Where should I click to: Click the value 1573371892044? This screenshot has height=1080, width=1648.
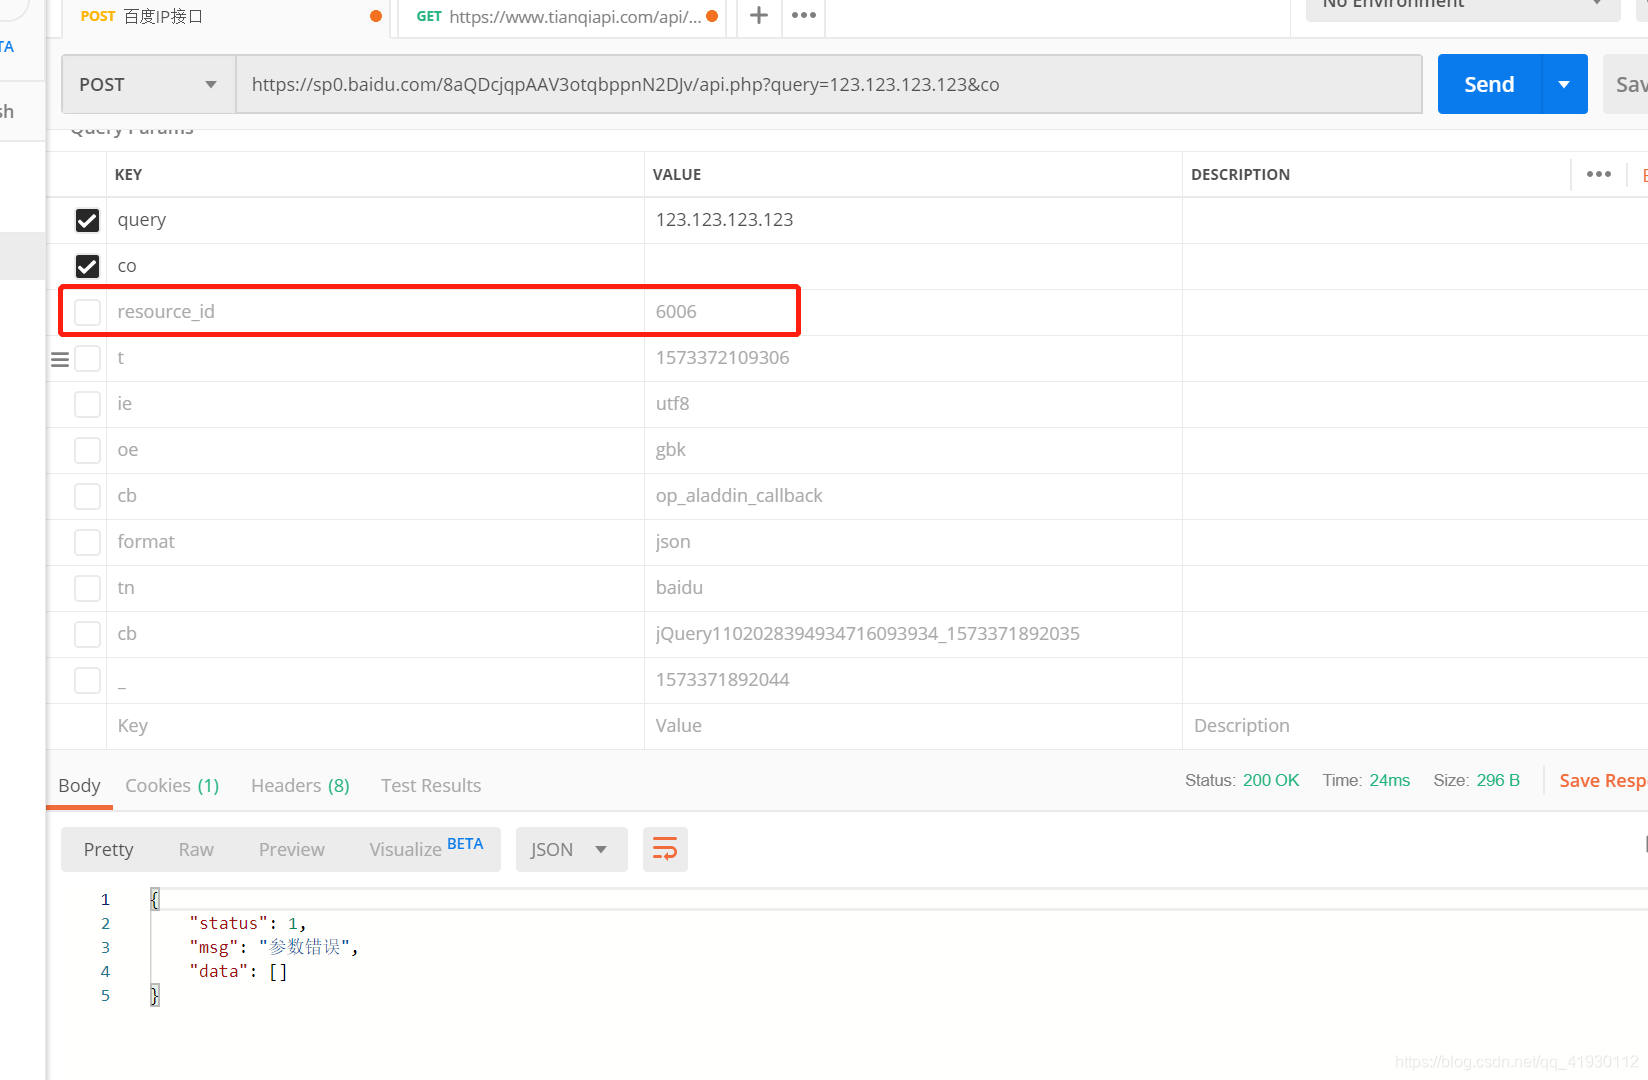point(722,680)
